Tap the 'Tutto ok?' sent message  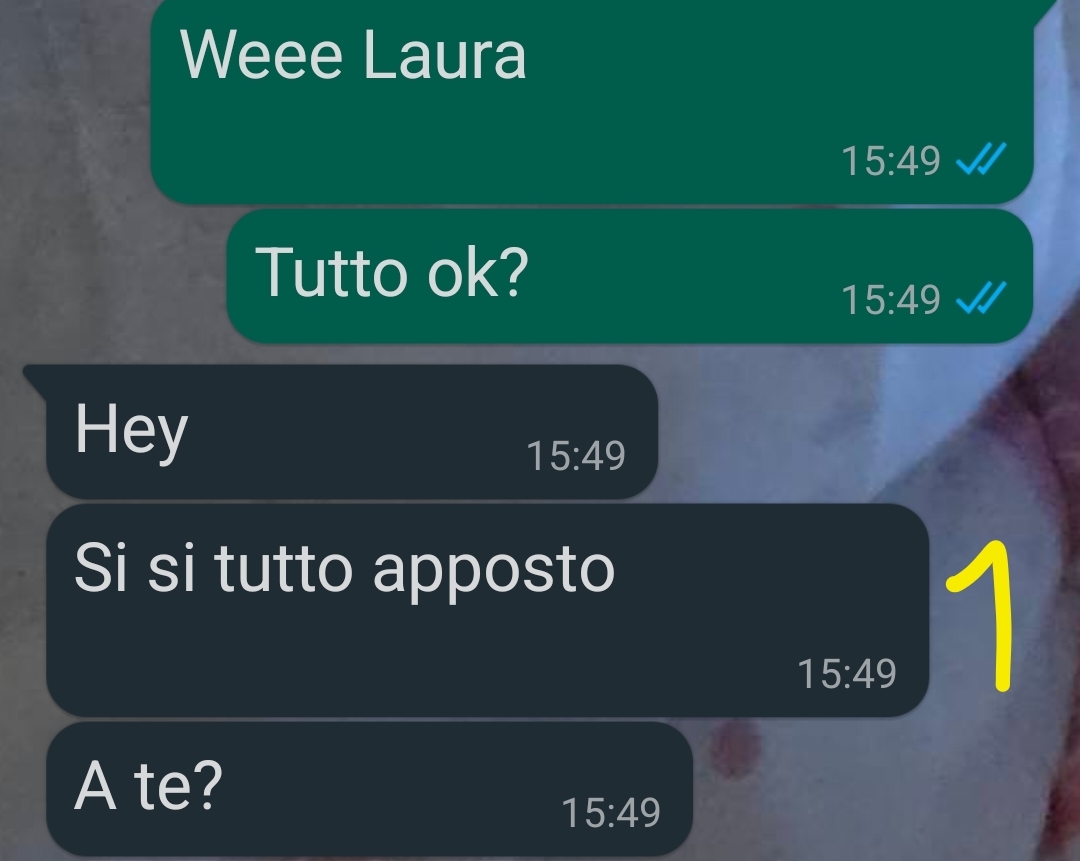tap(630, 276)
